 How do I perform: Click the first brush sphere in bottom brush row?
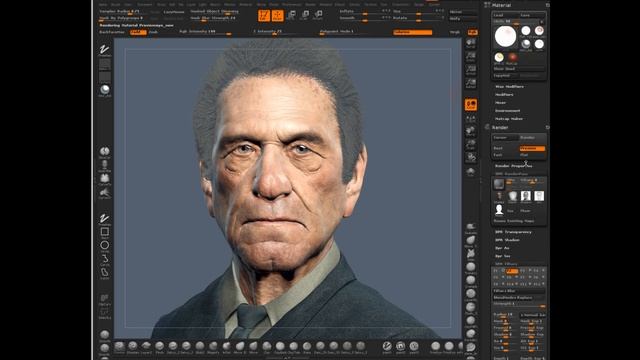pyautogui.click(x=119, y=347)
